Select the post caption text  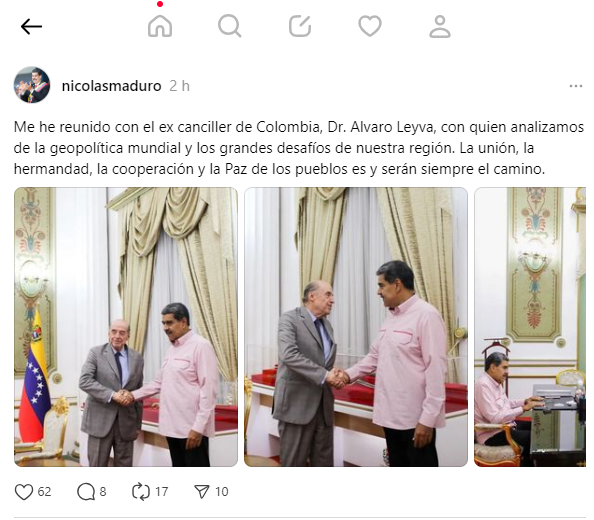pos(299,148)
